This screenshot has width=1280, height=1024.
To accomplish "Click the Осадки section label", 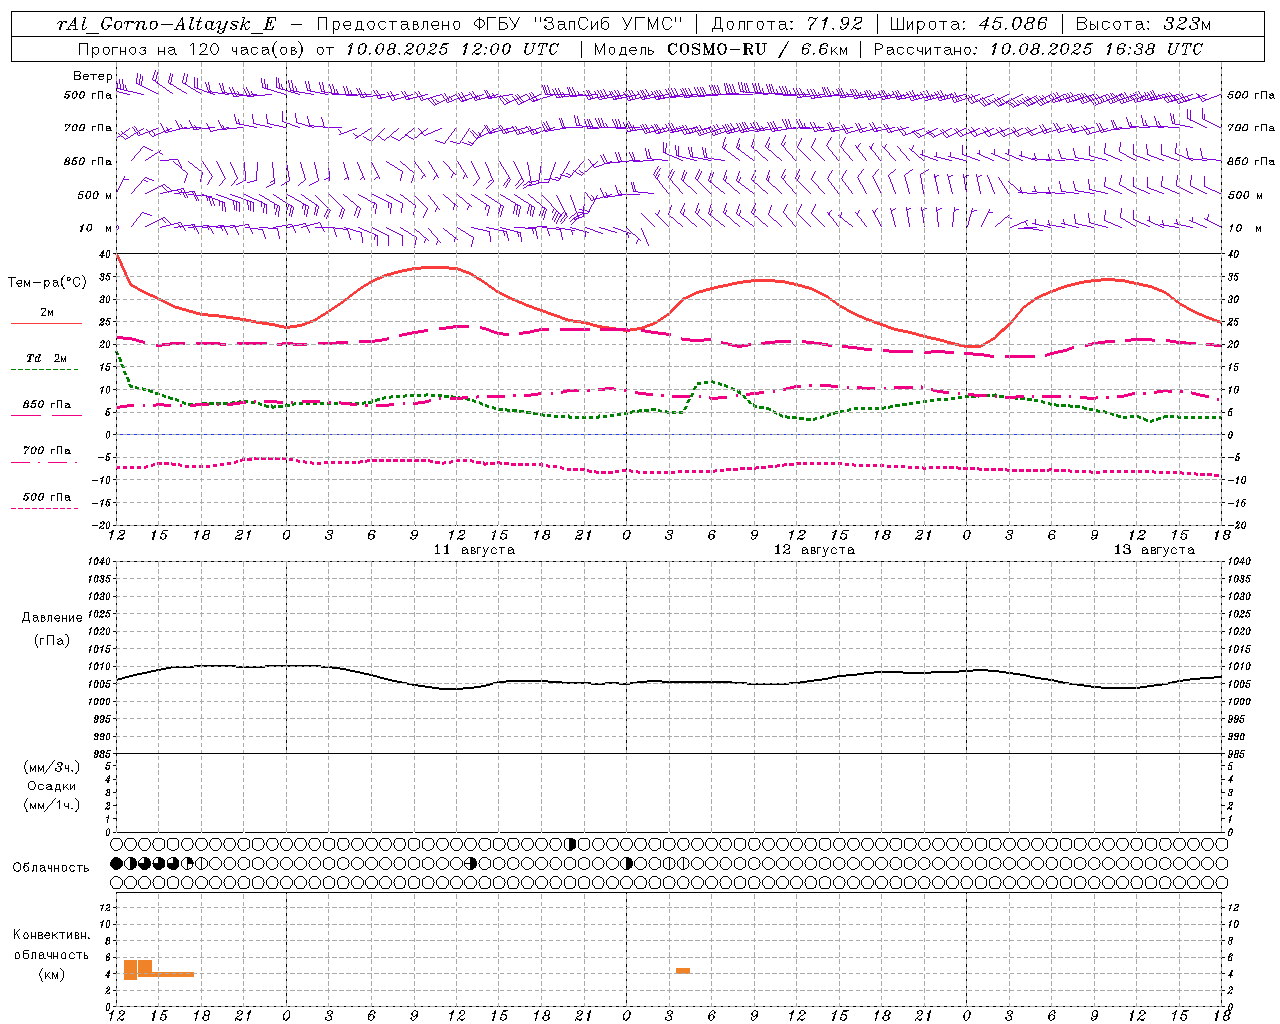I will (x=52, y=786).
